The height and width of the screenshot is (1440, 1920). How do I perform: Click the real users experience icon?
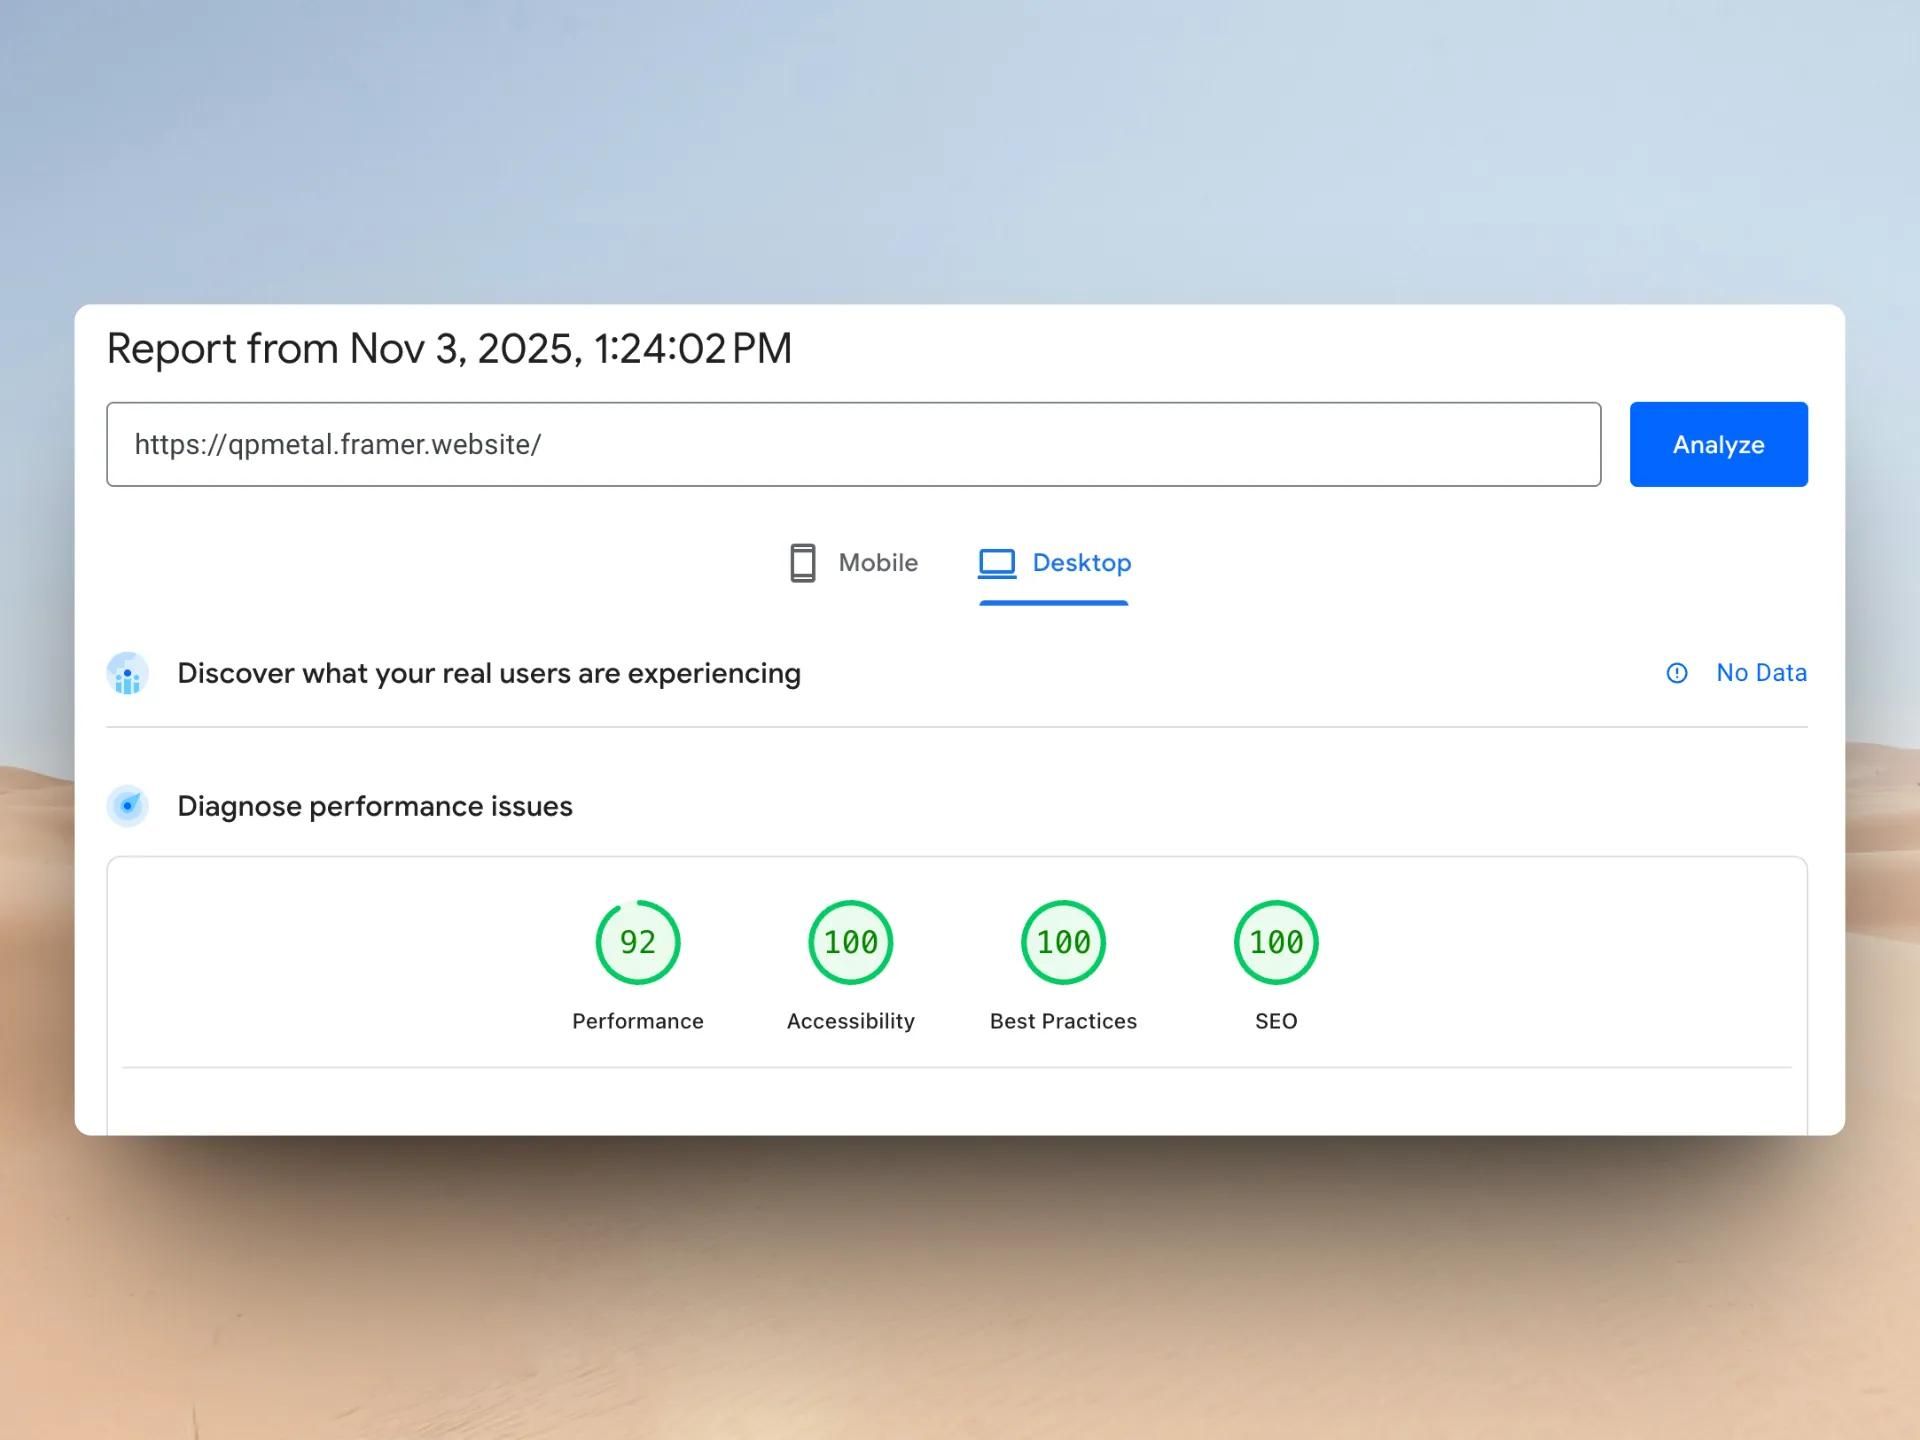(128, 673)
